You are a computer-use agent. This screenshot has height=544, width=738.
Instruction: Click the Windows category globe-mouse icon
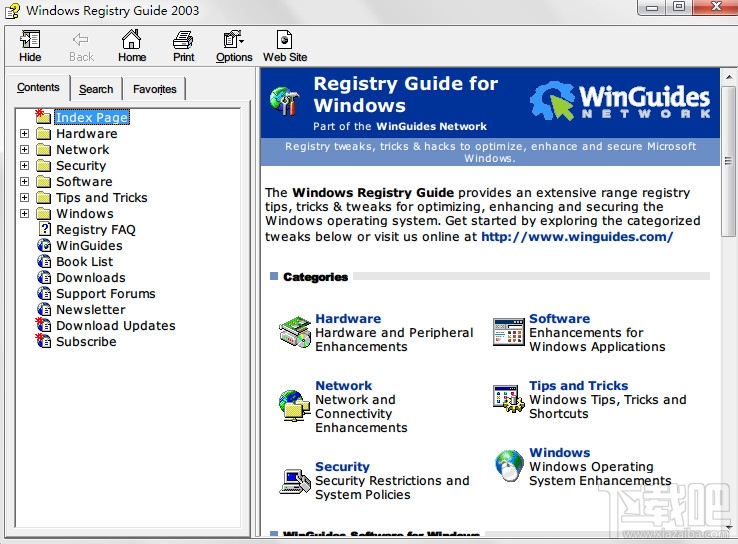(x=509, y=465)
